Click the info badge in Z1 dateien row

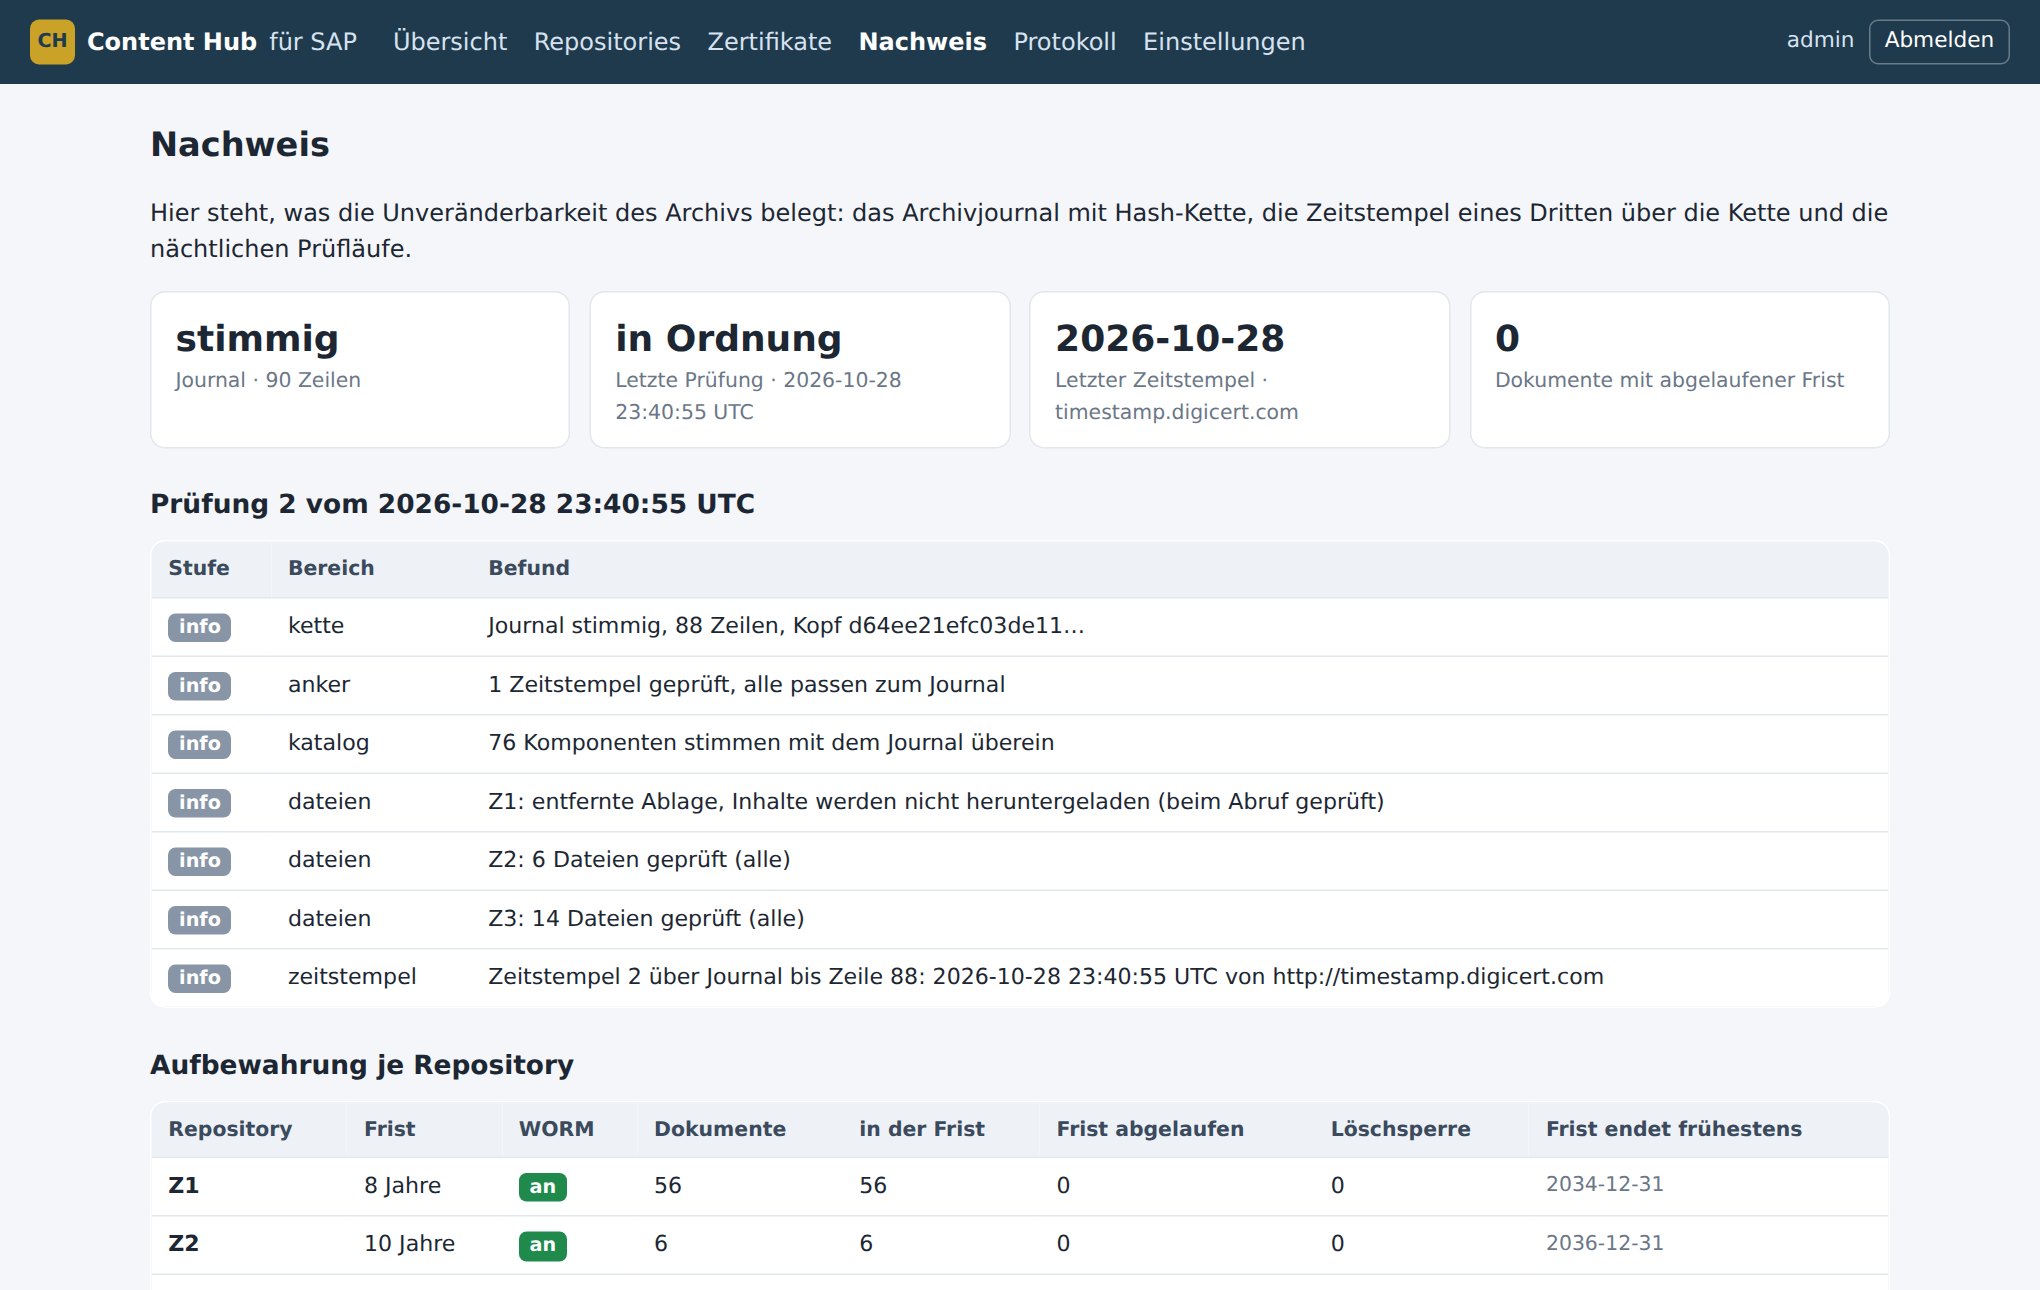[199, 802]
